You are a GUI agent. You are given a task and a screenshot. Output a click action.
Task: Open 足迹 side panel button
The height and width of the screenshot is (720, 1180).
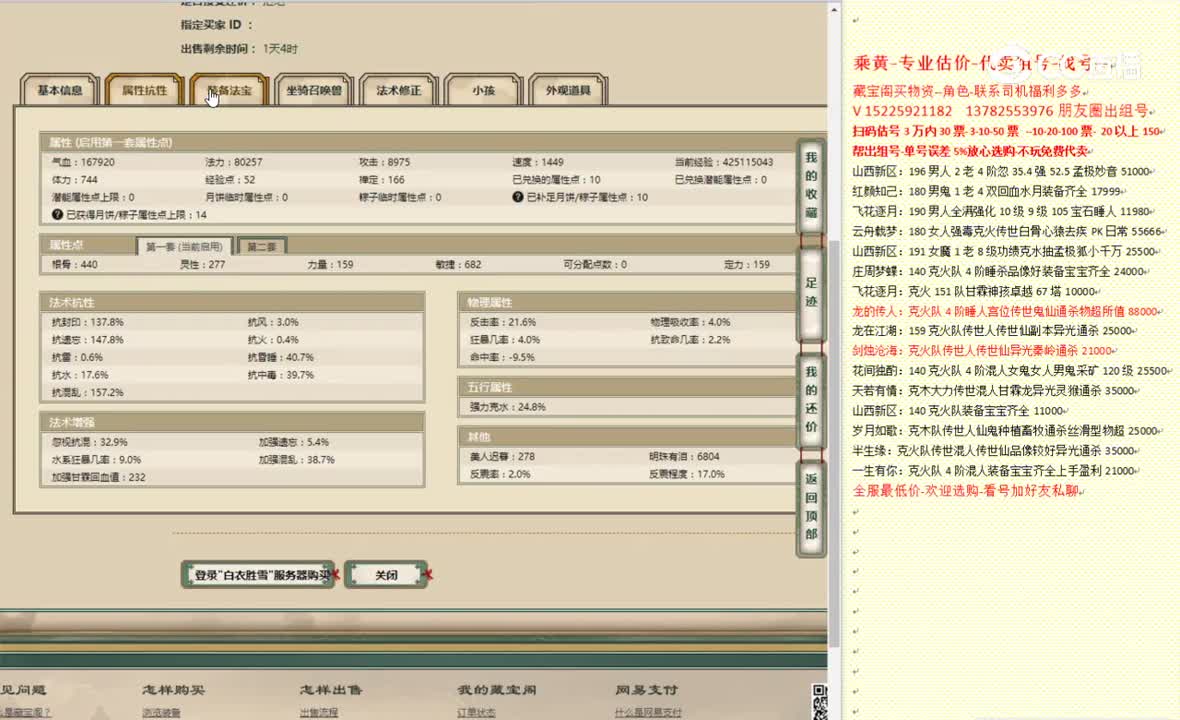[x=810, y=293]
